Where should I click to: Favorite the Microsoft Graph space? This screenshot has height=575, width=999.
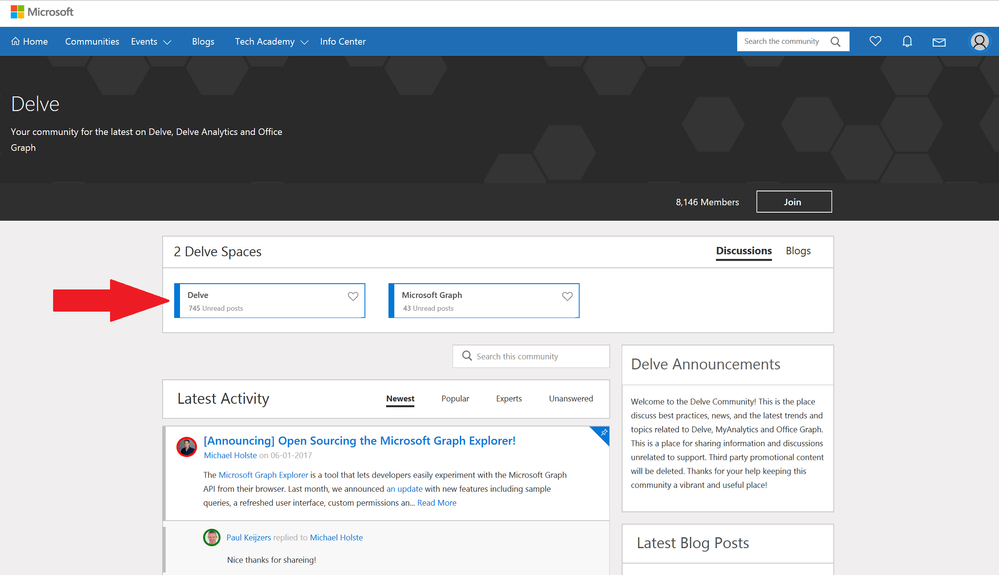[567, 296]
